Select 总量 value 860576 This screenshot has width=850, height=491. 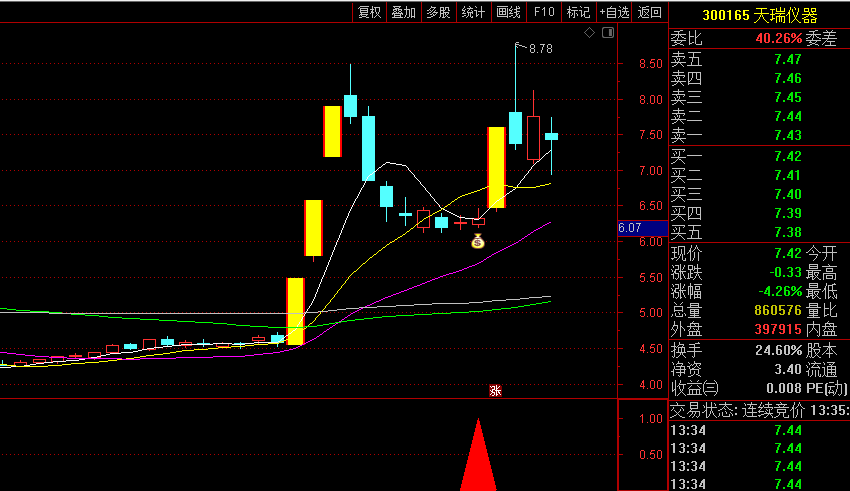coord(778,311)
